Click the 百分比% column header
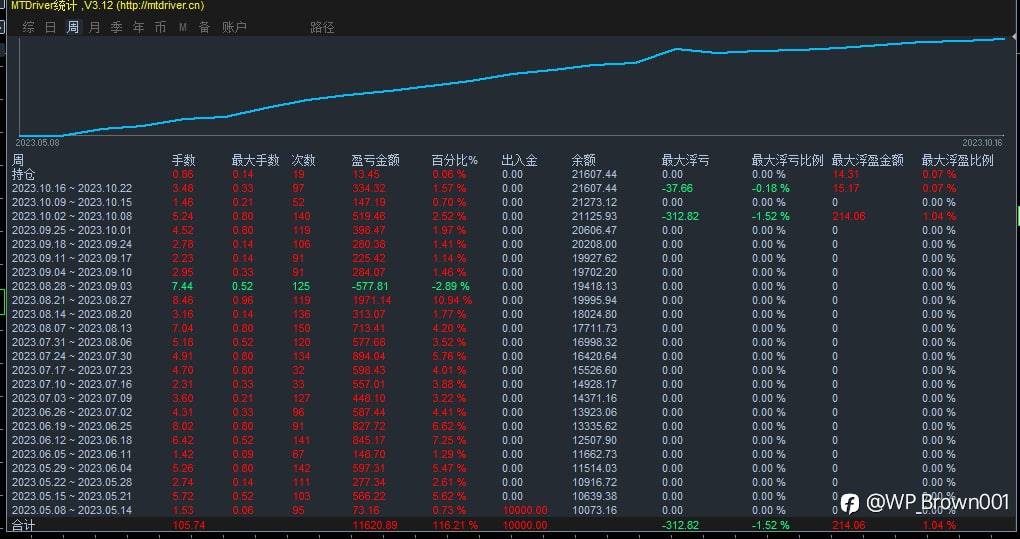Screen dimensions: 1020x539 pos(455,161)
